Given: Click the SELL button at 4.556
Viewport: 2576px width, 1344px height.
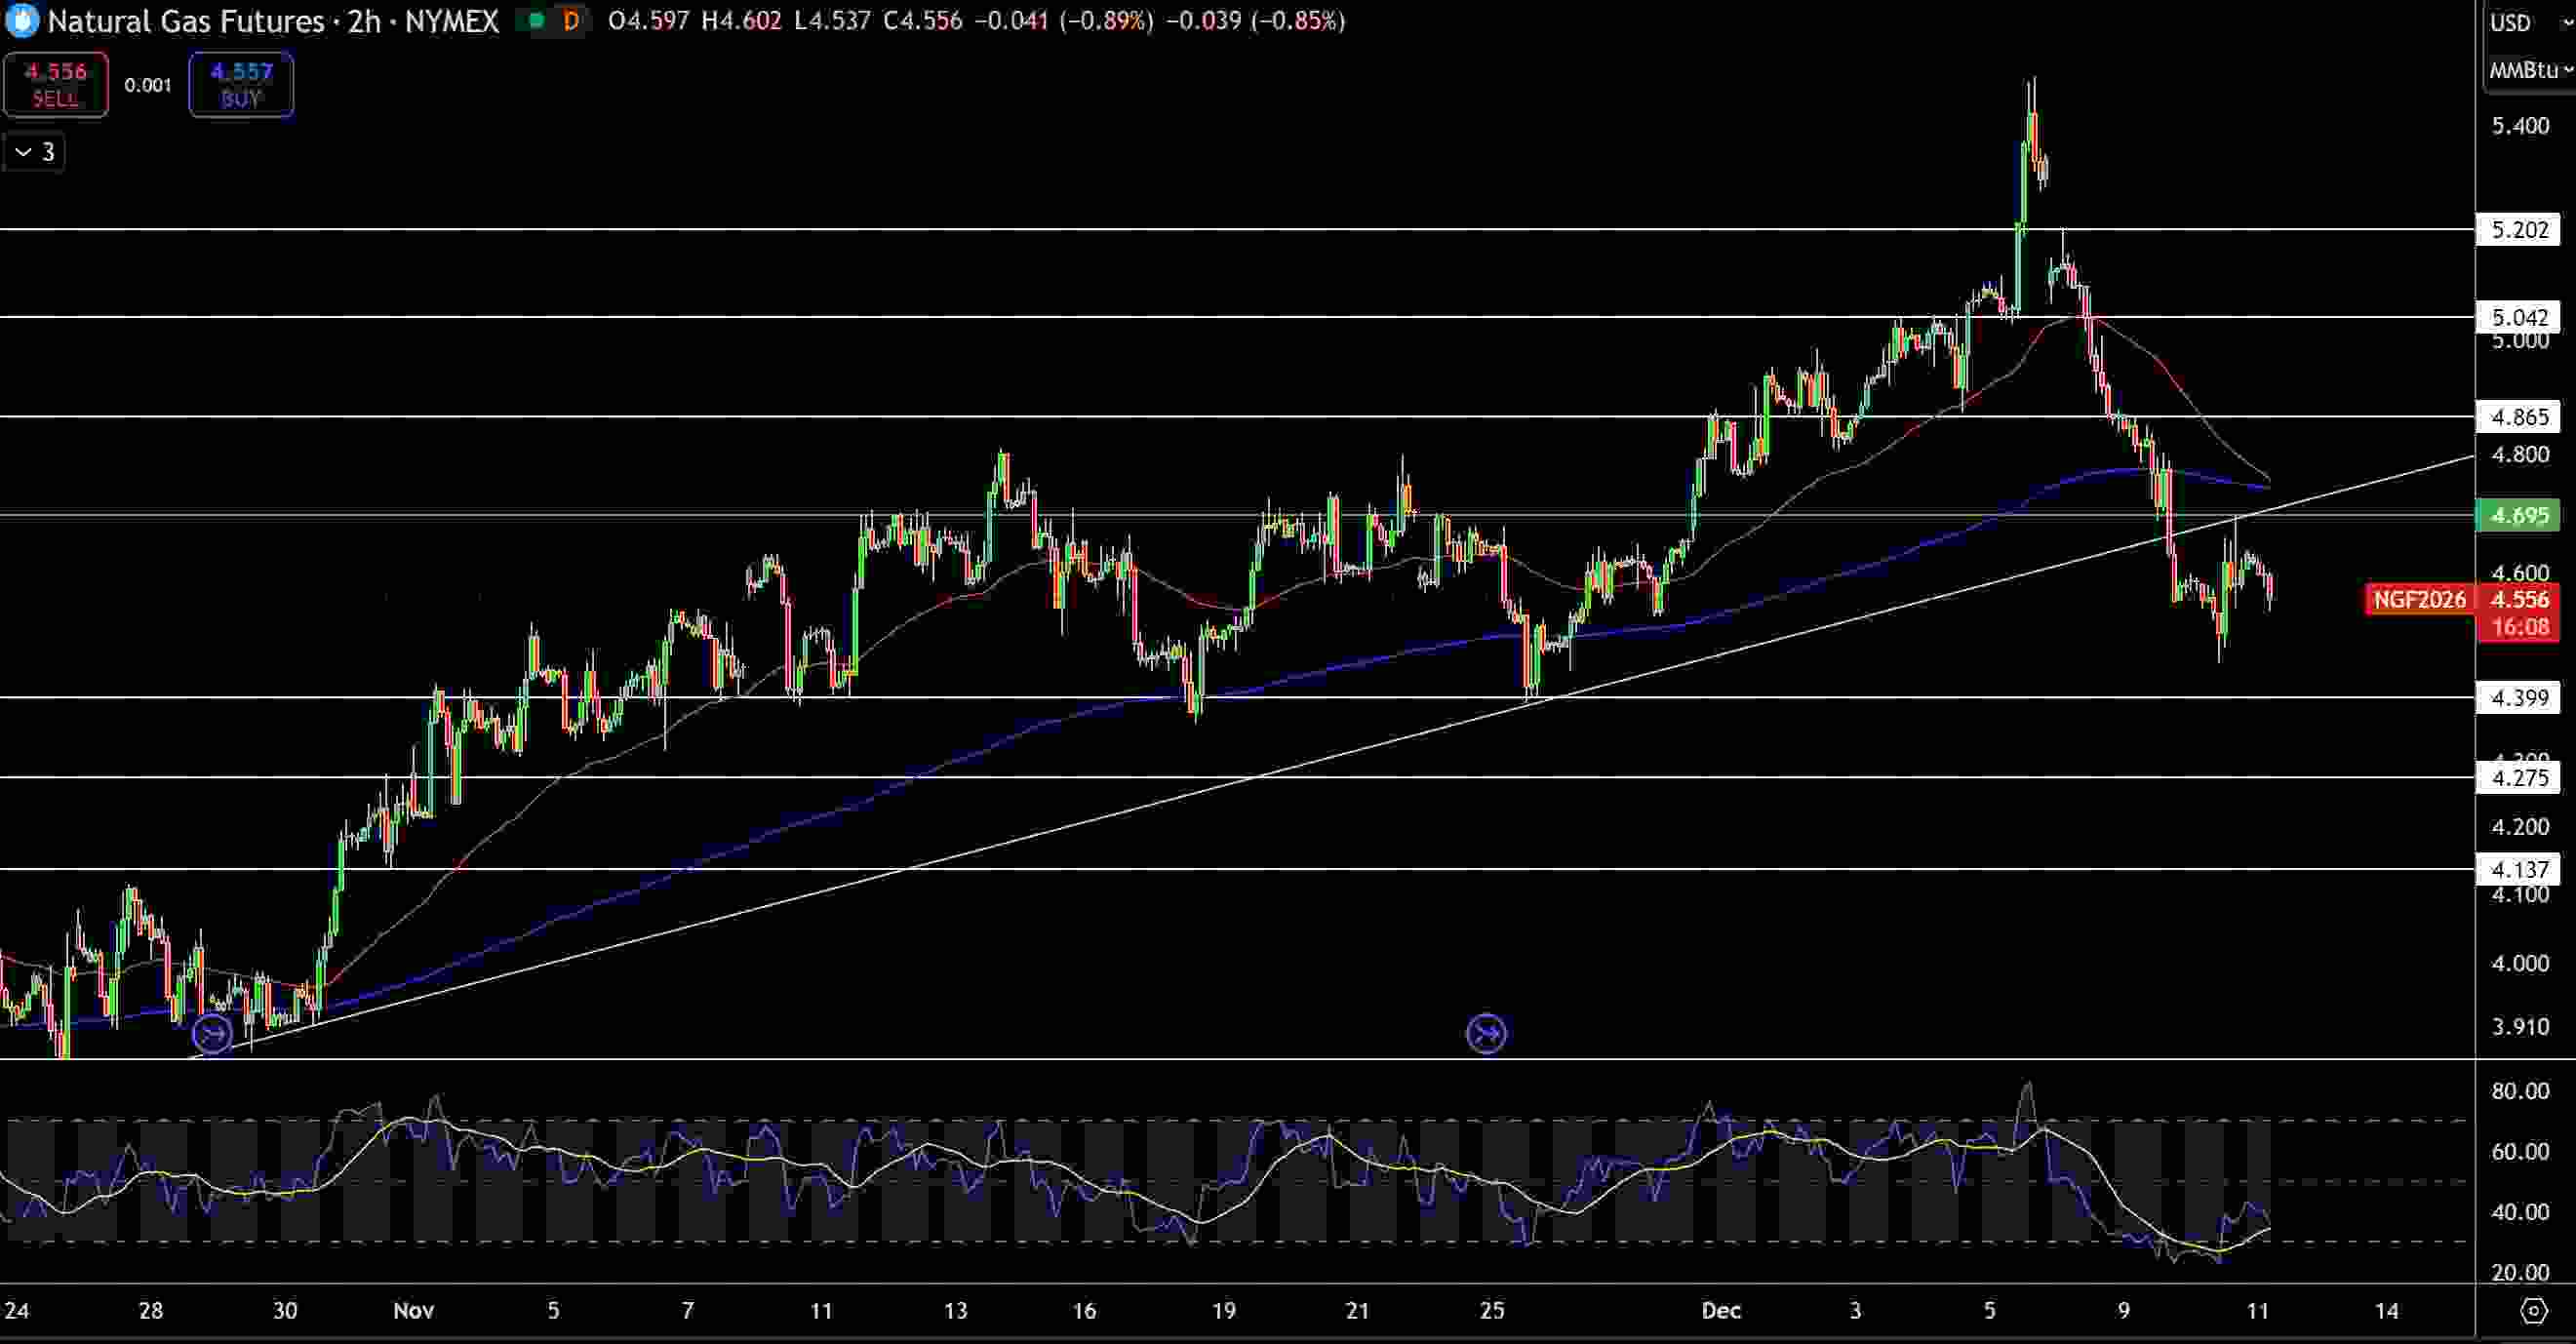Looking at the screenshot, I should [x=55, y=85].
